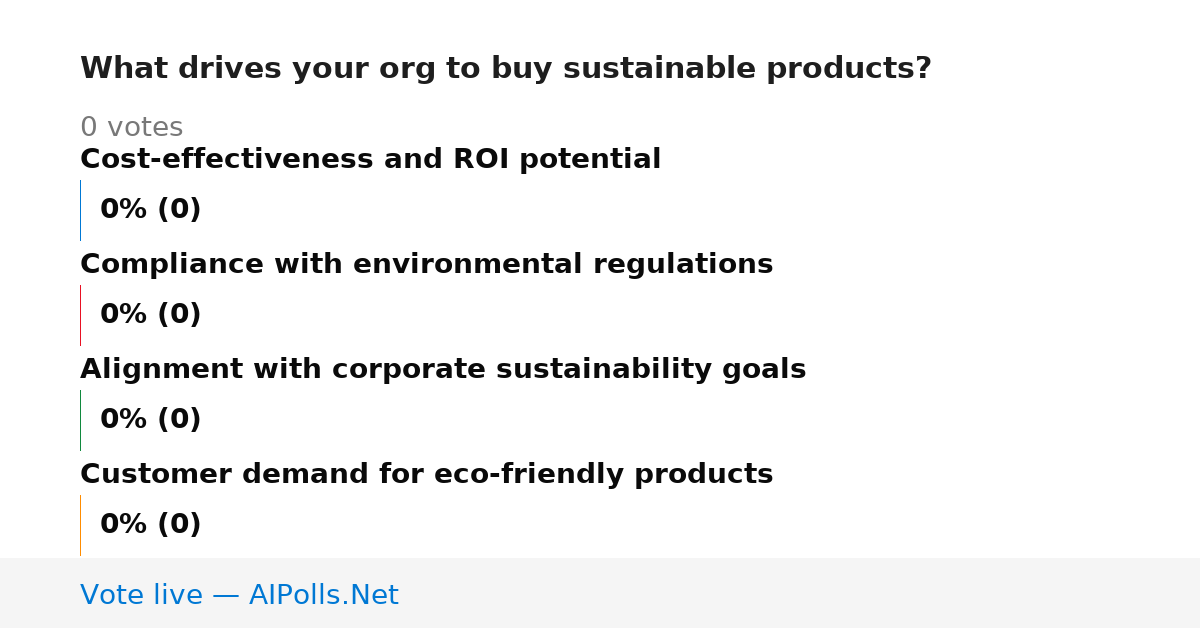Click the words Vote live in footer
The width and height of the screenshot is (1200, 628).
(141, 595)
